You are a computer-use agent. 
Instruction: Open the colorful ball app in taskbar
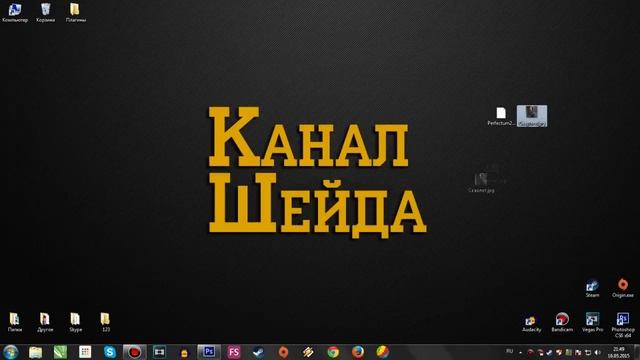382,352
